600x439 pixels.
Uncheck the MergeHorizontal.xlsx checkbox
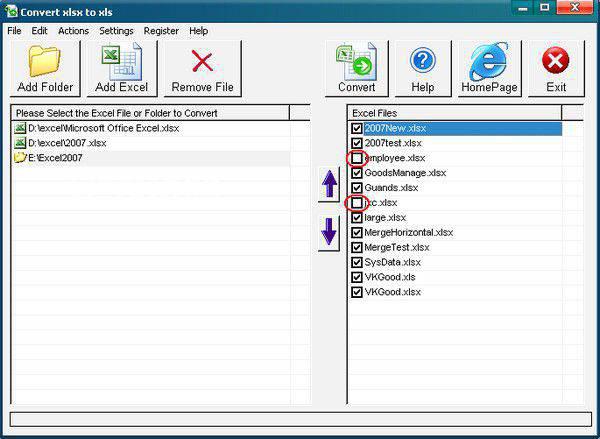pyautogui.click(x=357, y=233)
